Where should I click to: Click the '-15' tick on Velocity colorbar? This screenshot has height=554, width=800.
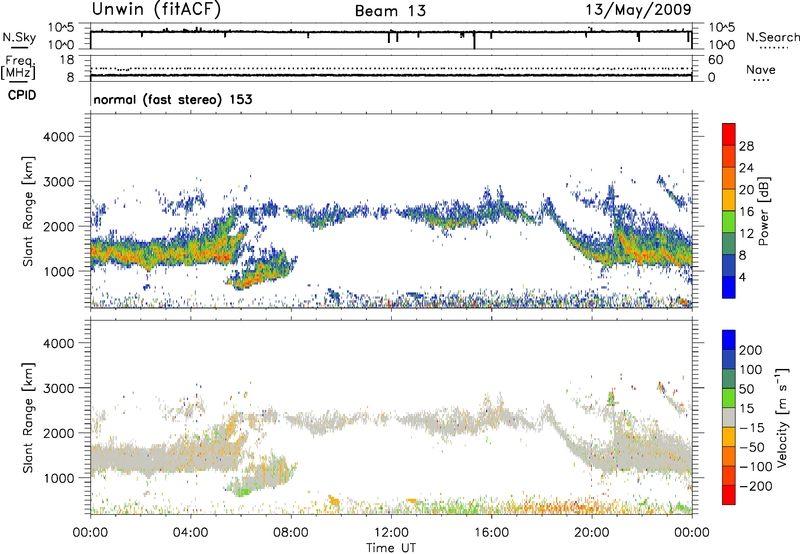pos(751,427)
